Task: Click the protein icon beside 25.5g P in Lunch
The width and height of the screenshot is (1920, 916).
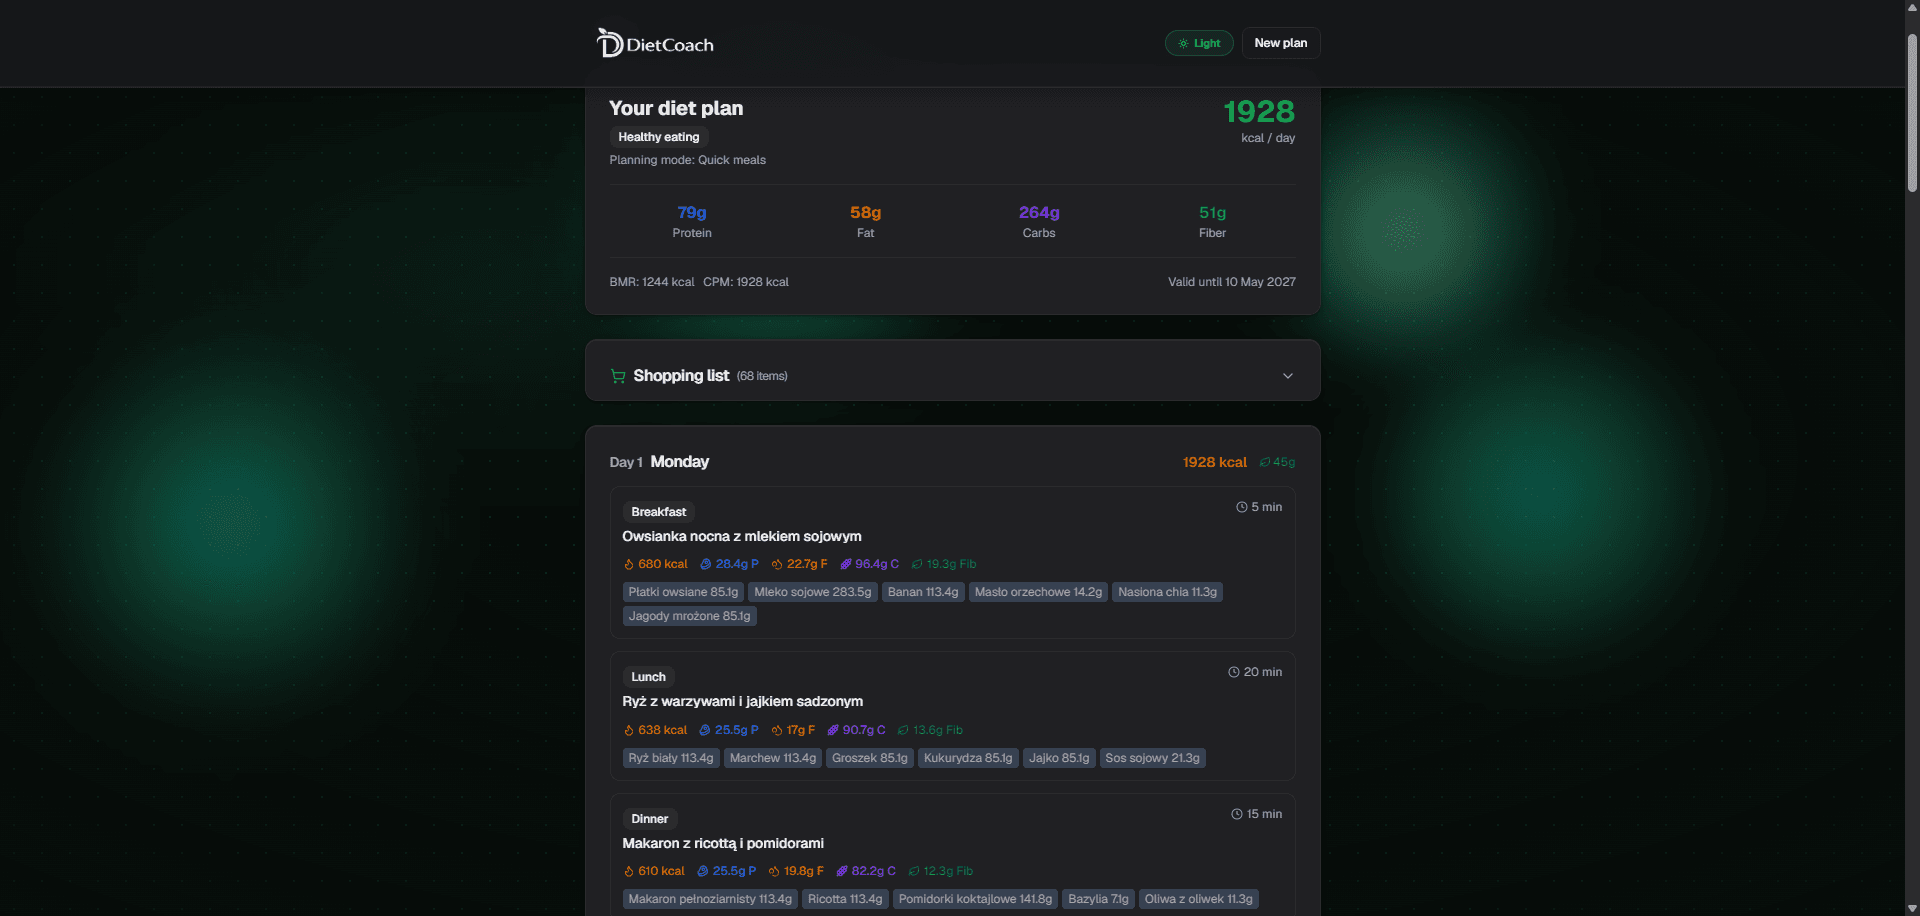Action: (704, 730)
